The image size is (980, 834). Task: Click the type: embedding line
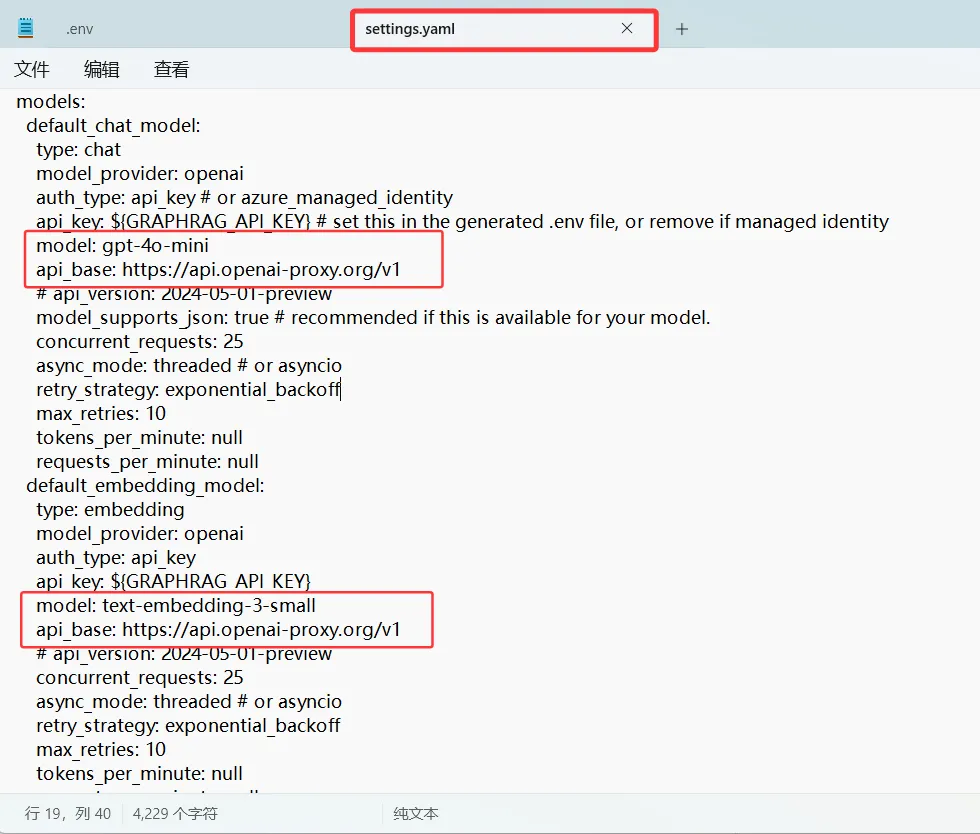[112, 509]
